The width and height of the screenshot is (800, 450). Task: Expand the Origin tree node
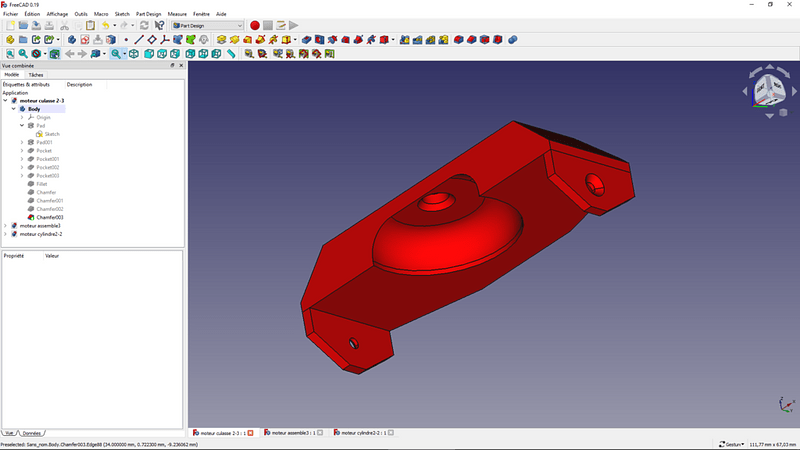(x=22, y=117)
